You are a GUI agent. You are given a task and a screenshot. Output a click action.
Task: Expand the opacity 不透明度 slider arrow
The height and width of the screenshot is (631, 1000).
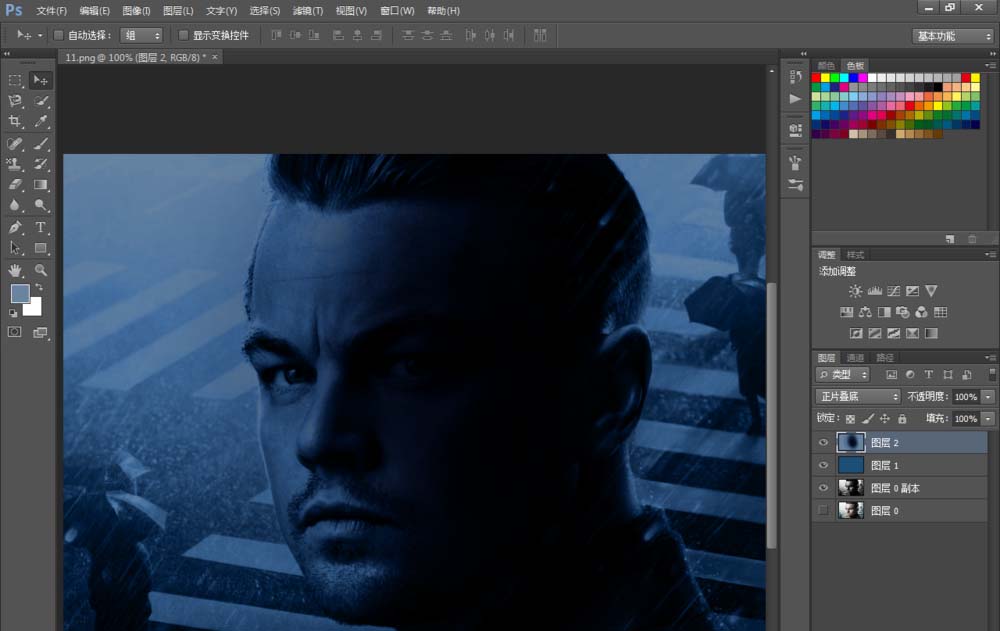click(989, 396)
